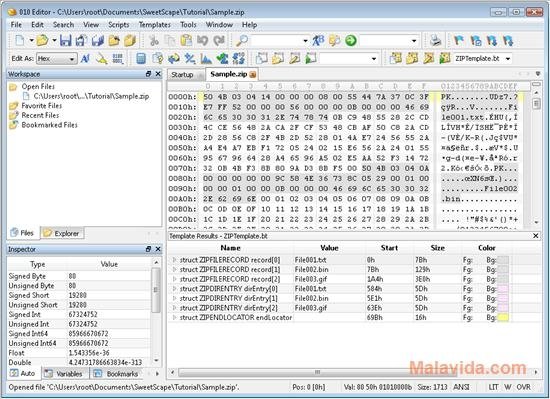
Task: Click the Open File folder icon
Action: [42, 41]
